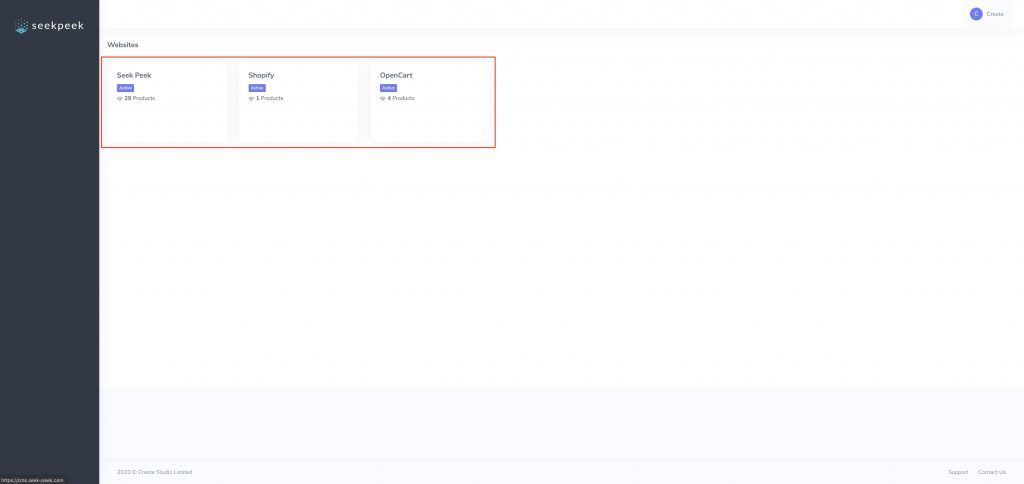Open the user avatar circle labeled C
The width and height of the screenshot is (1024, 484).
(976, 14)
